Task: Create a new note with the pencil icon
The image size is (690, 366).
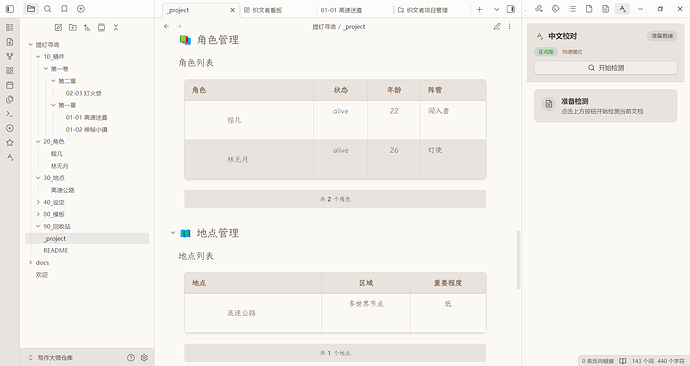Action: pos(58,27)
